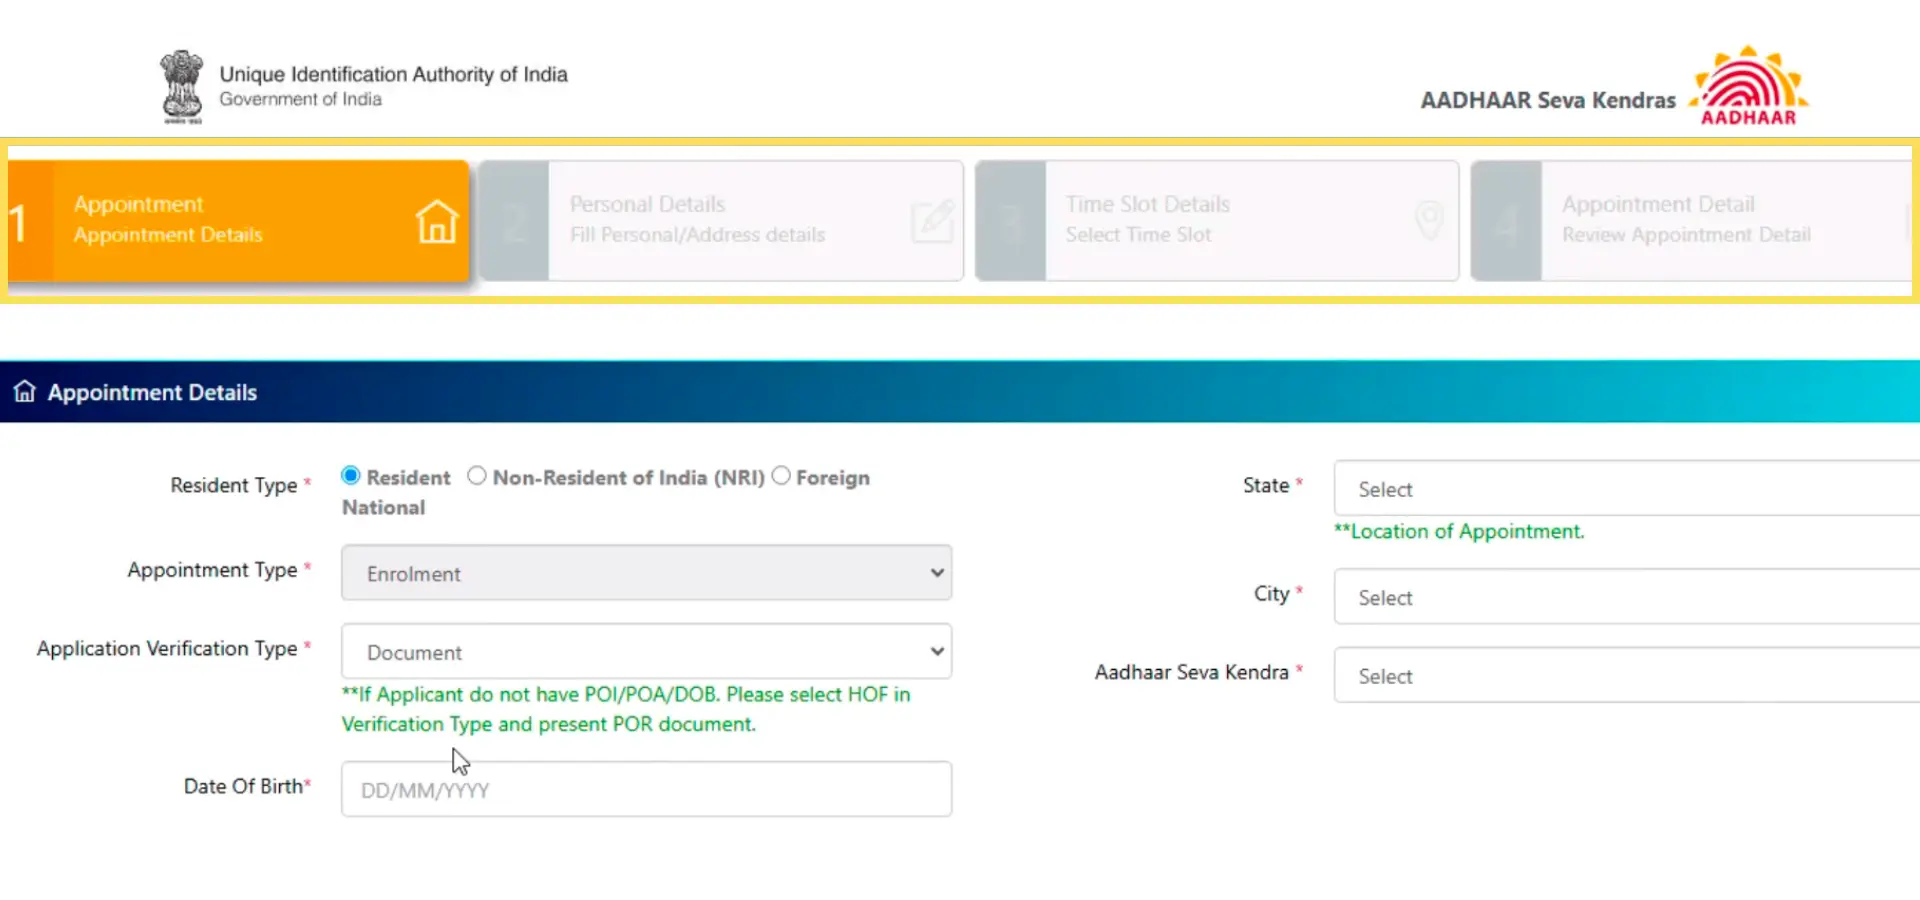Click the home icon in Appointment step
Viewport: 1920px width, 900px height.
(437, 221)
